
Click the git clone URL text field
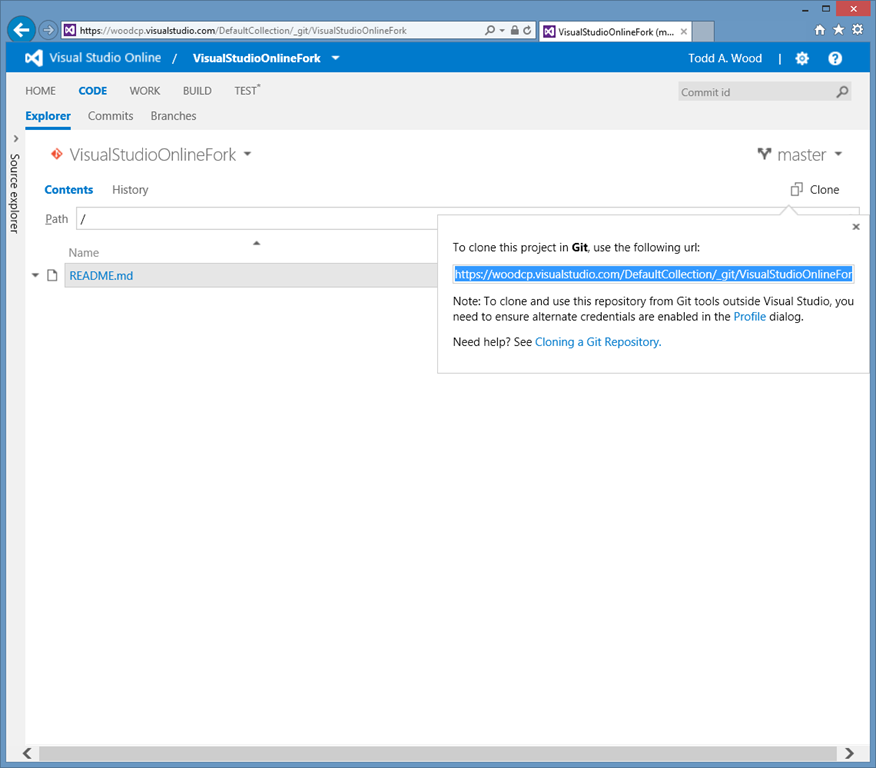click(x=653, y=274)
